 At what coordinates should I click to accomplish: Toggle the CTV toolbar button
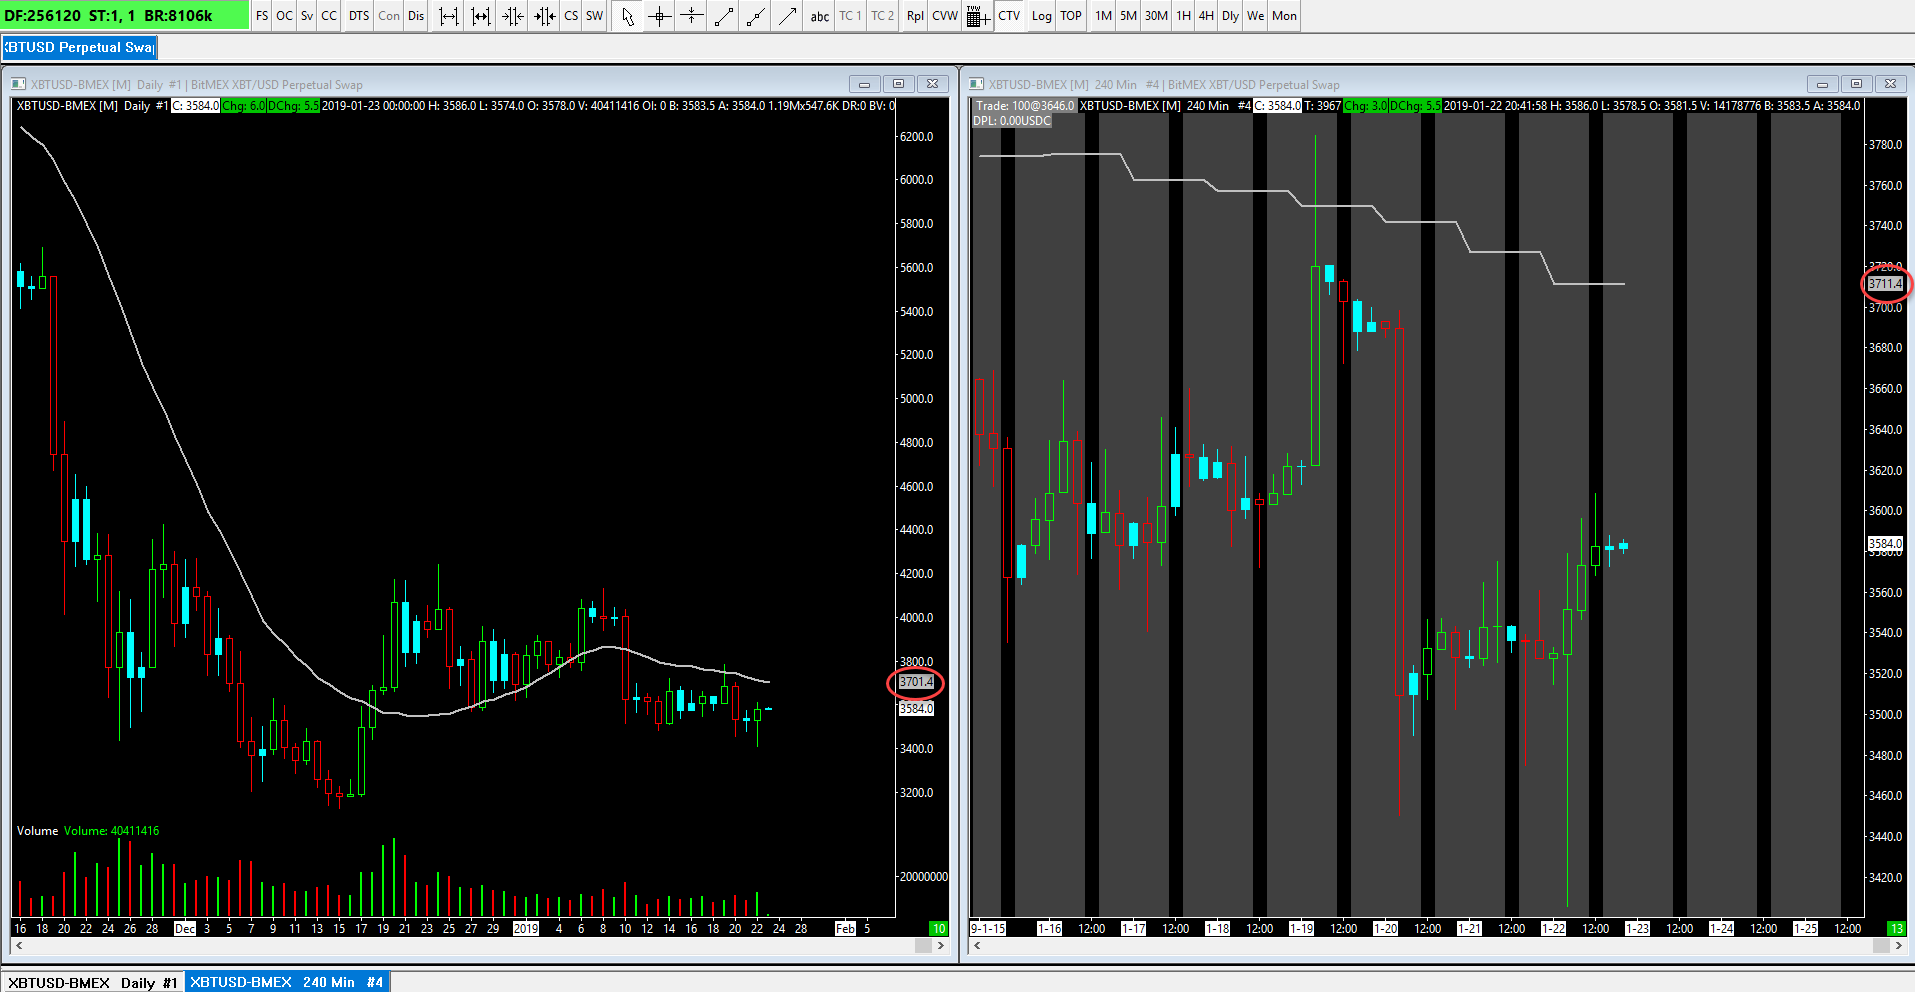tap(1009, 16)
